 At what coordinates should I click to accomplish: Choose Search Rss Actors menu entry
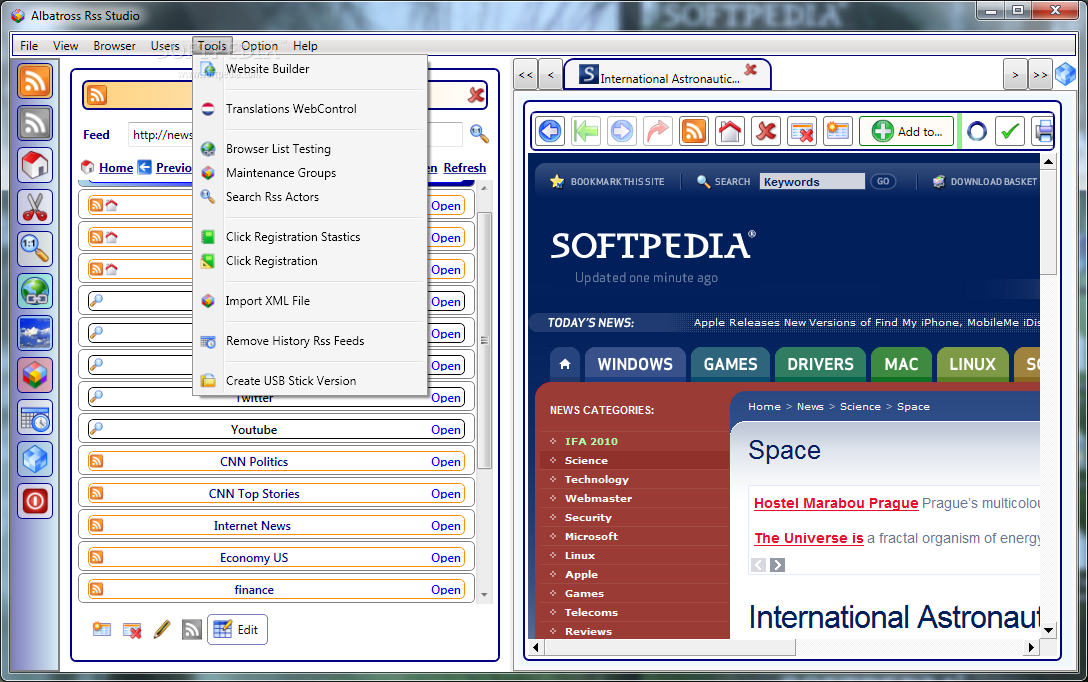pyautogui.click(x=310, y=197)
